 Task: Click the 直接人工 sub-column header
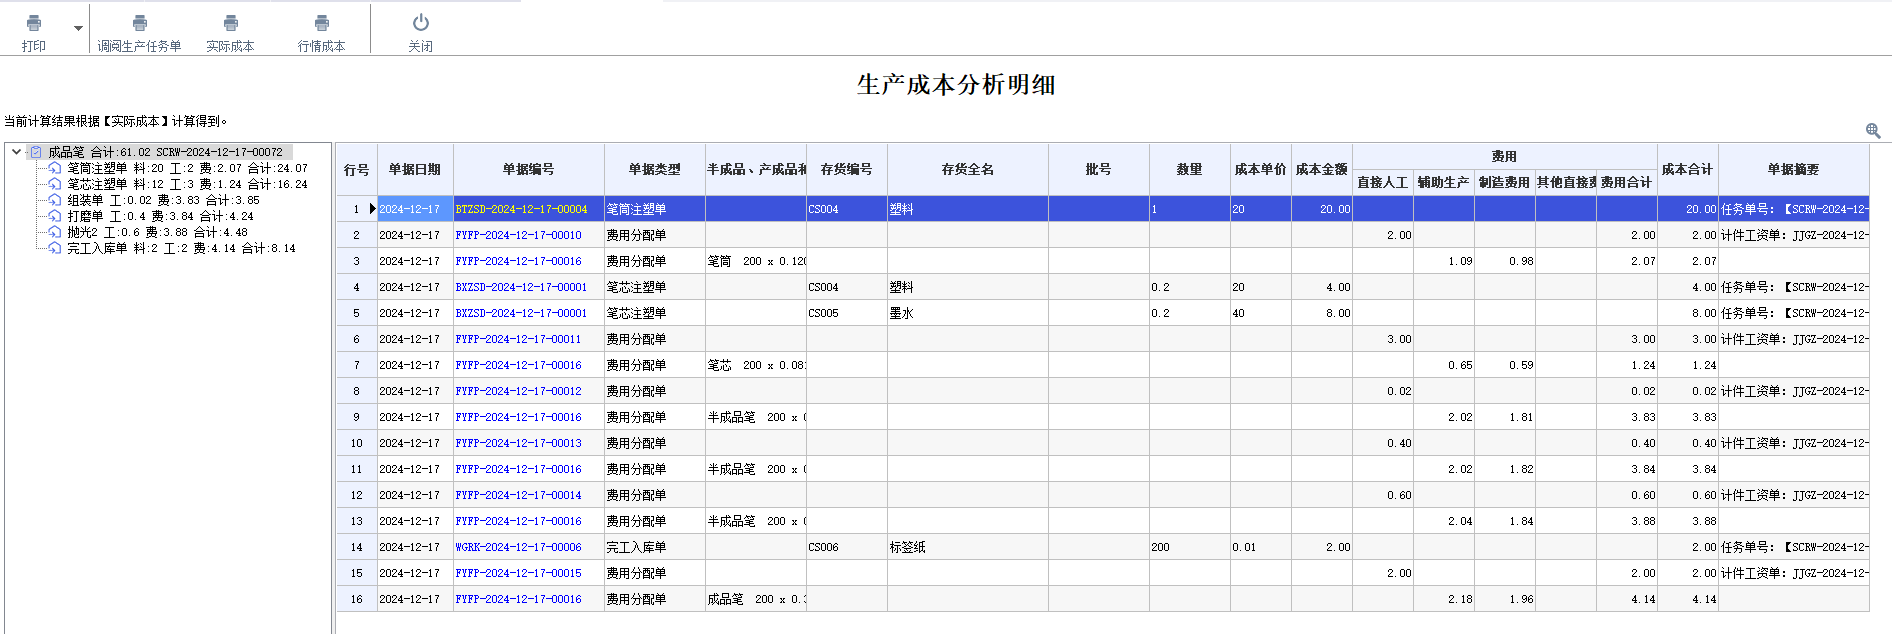[1383, 182]
